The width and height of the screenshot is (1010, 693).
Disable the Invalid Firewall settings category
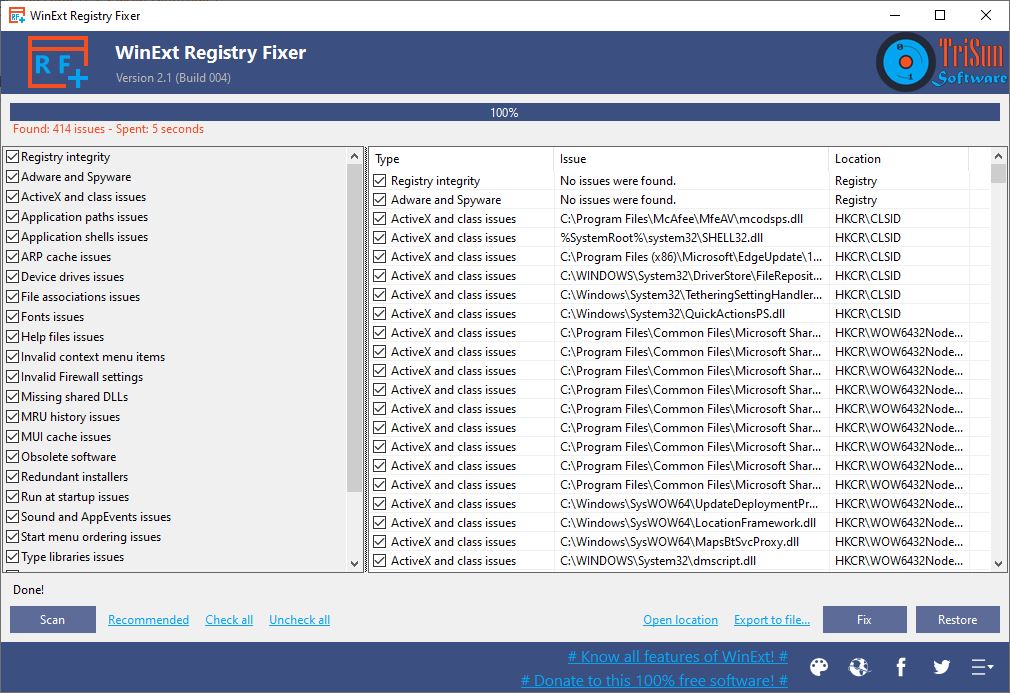12,376
